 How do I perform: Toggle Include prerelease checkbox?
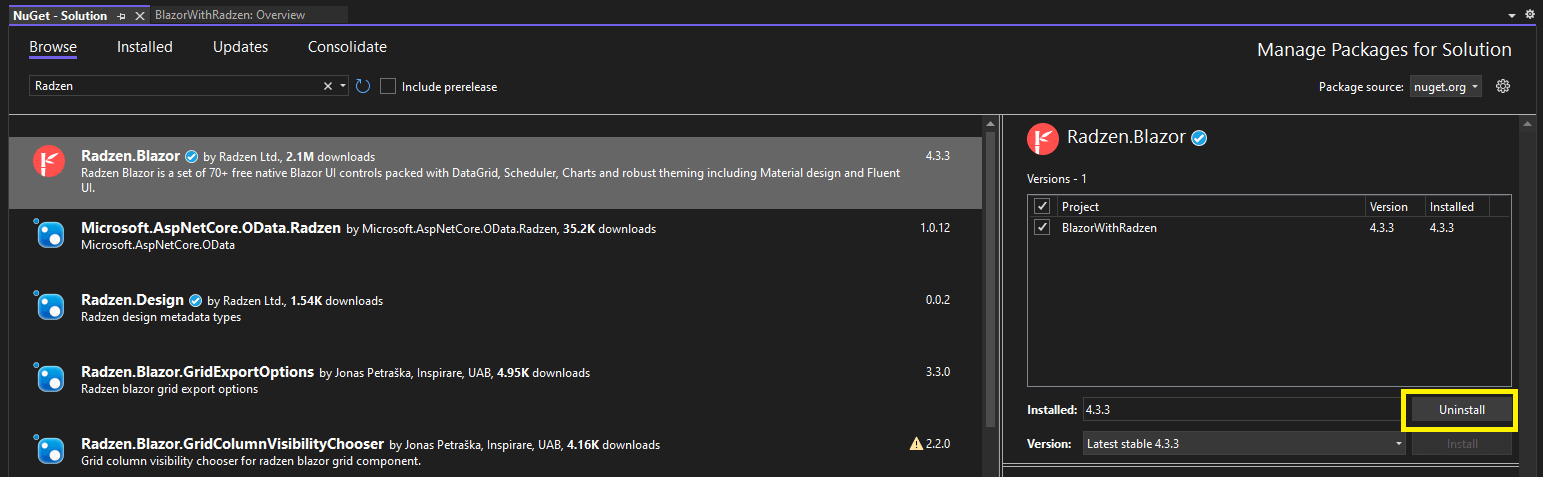[388, 87]
